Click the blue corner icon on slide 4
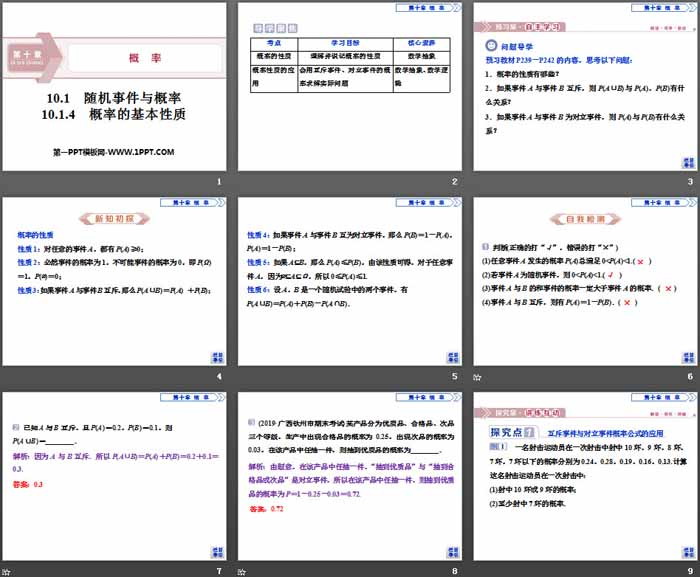 217,358
